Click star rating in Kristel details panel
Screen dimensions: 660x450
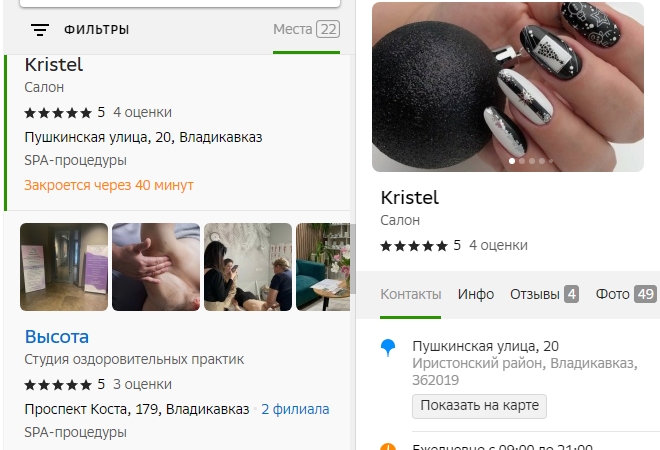414,246
